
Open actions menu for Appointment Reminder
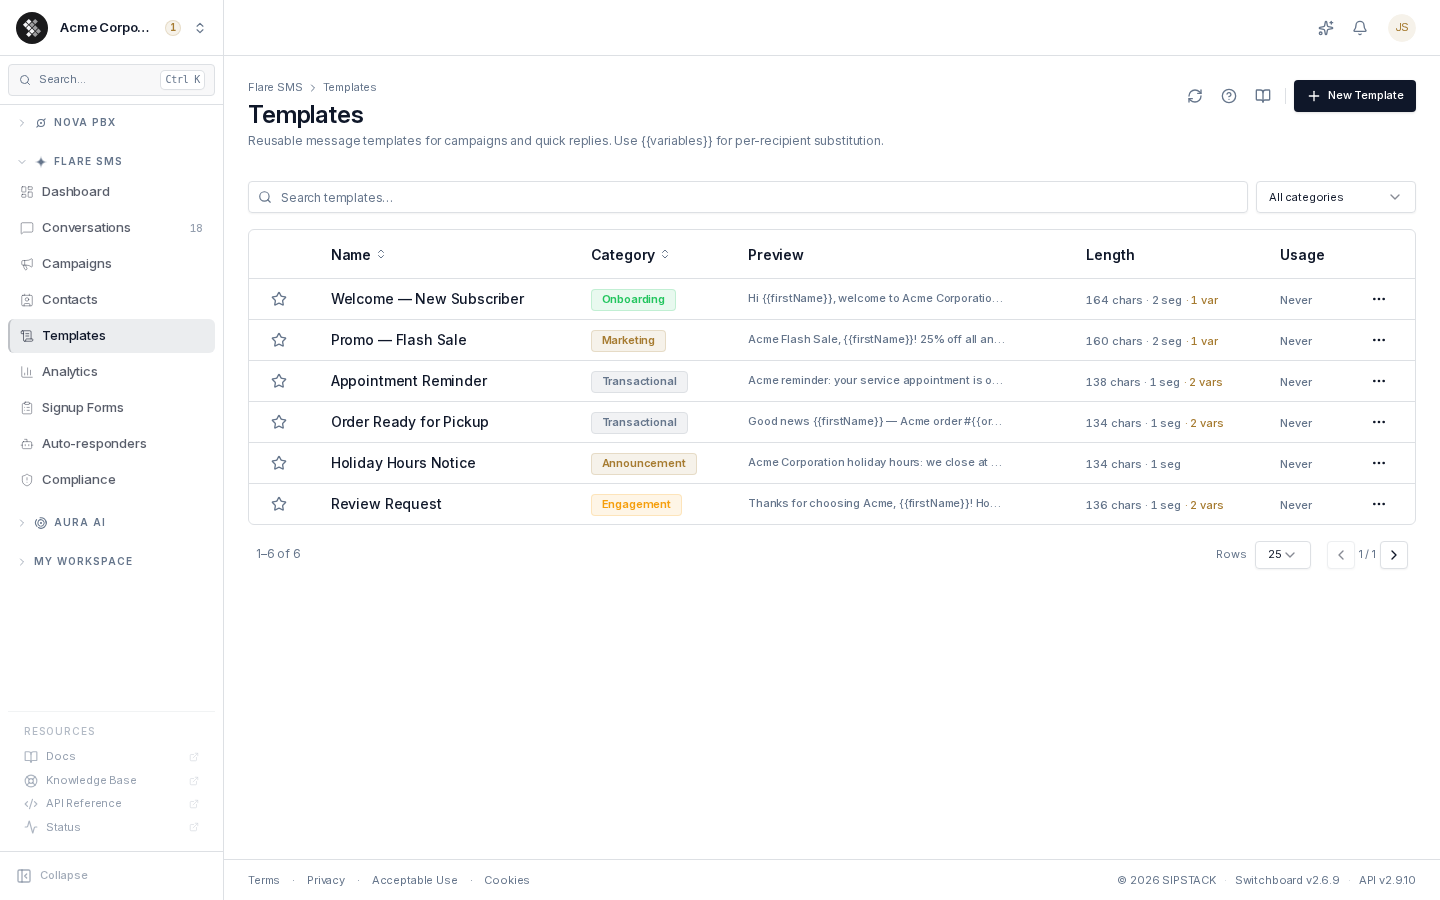[1379, 381]
